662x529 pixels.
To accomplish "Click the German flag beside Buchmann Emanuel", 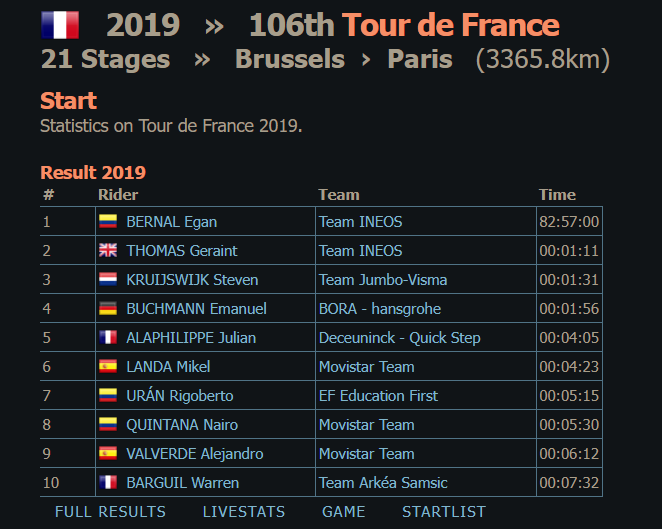I will (108, 309).
